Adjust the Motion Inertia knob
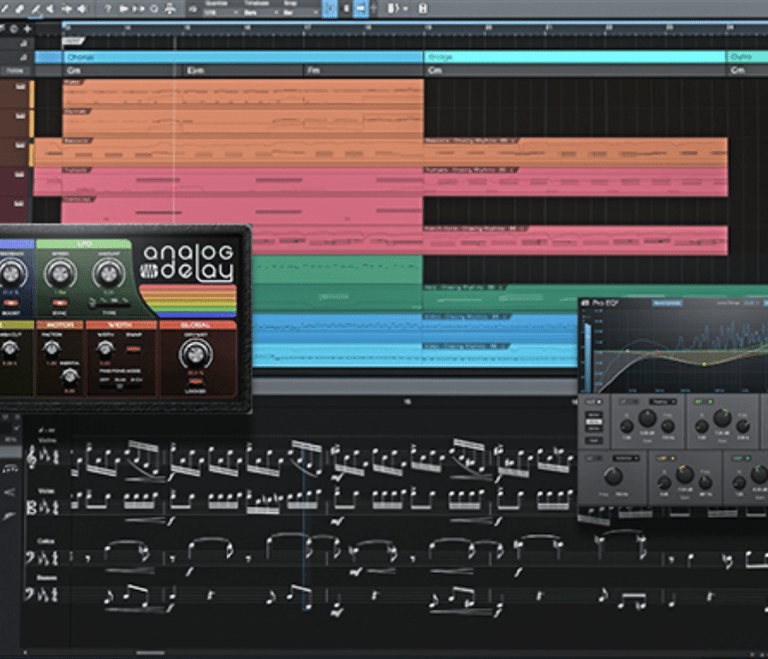 tap(70, 376)
